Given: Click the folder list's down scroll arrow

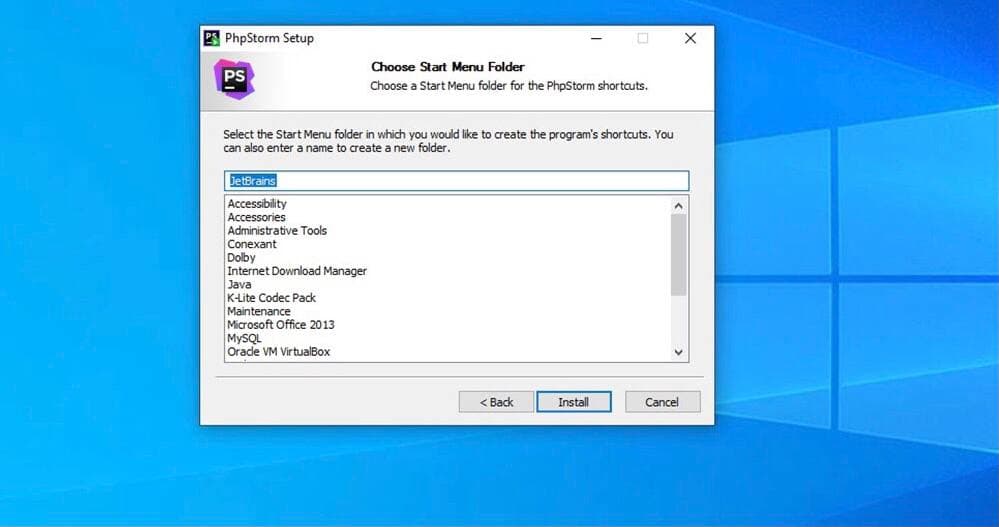Looking at the screenshot, I should (679, 352).
